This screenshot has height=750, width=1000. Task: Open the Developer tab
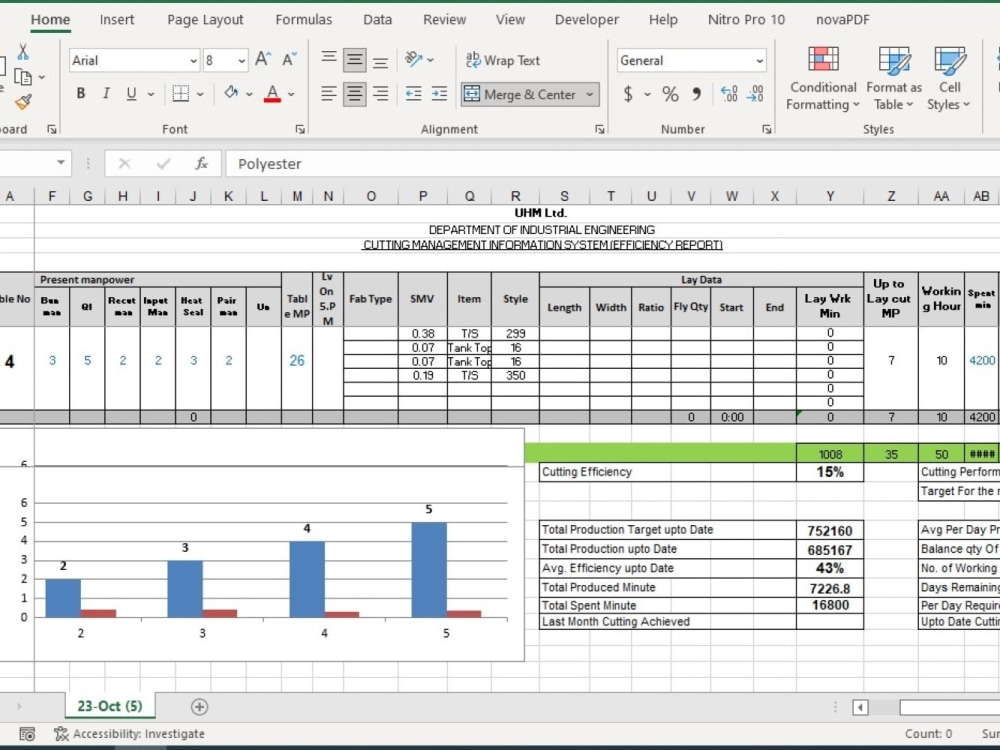[x=587, y=20]
